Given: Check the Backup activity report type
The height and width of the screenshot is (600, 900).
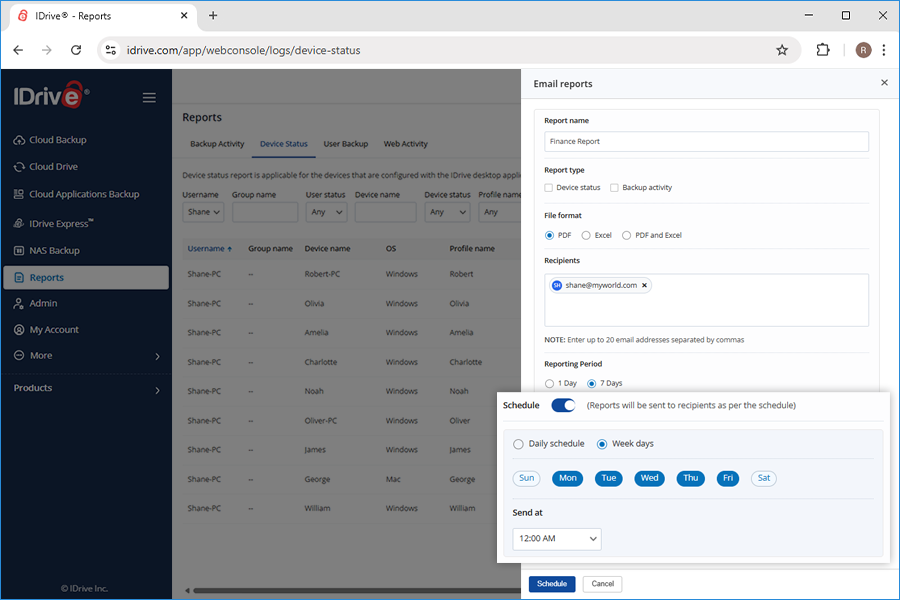Looking at the screenshot, I should (x=614, y=188).
